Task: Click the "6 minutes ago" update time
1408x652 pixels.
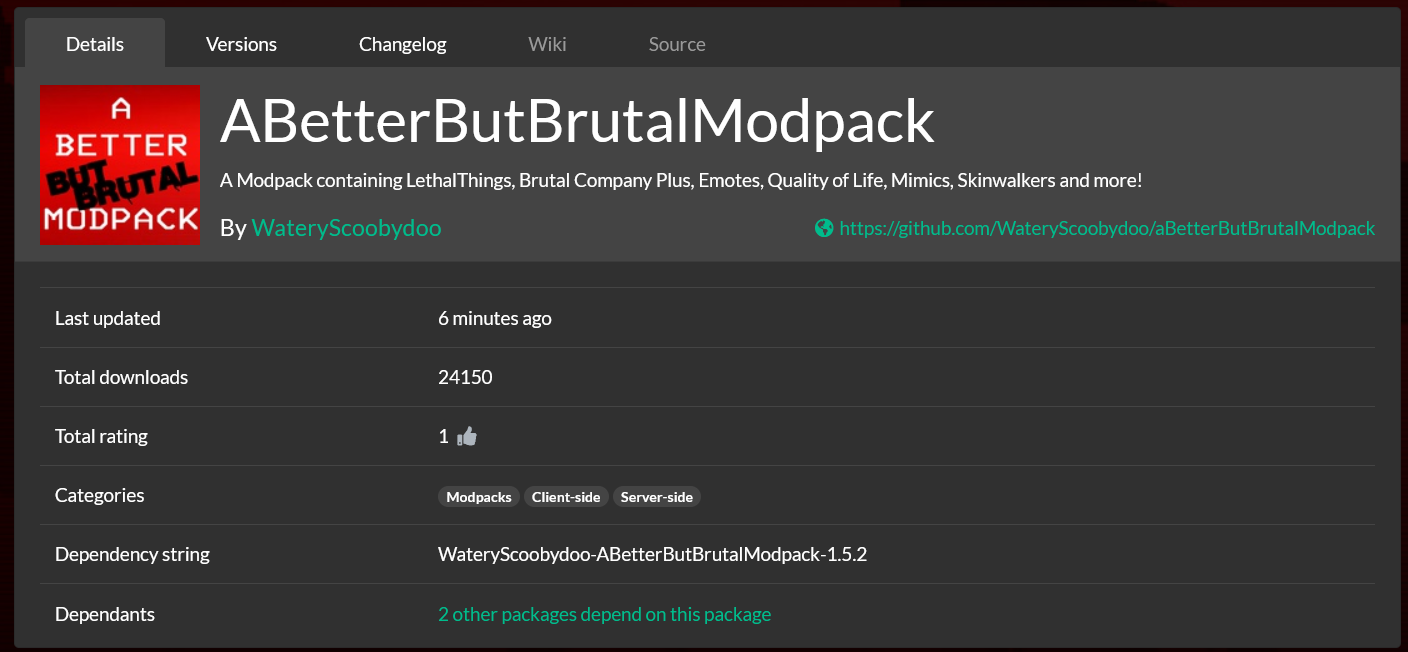Action: pos(495,318)
